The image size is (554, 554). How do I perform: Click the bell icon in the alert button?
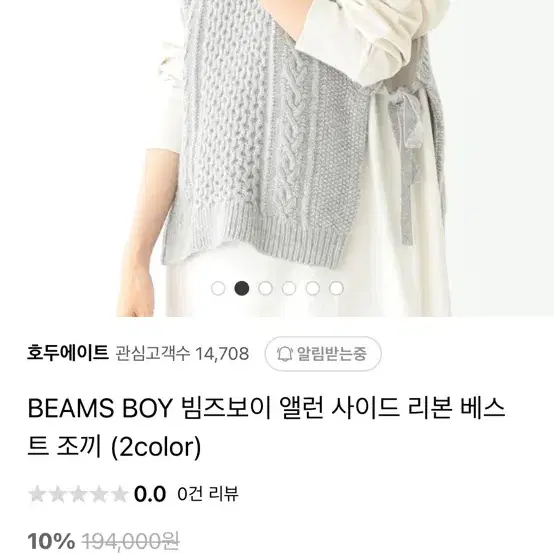pyautogui.click(x=284, y=354)
